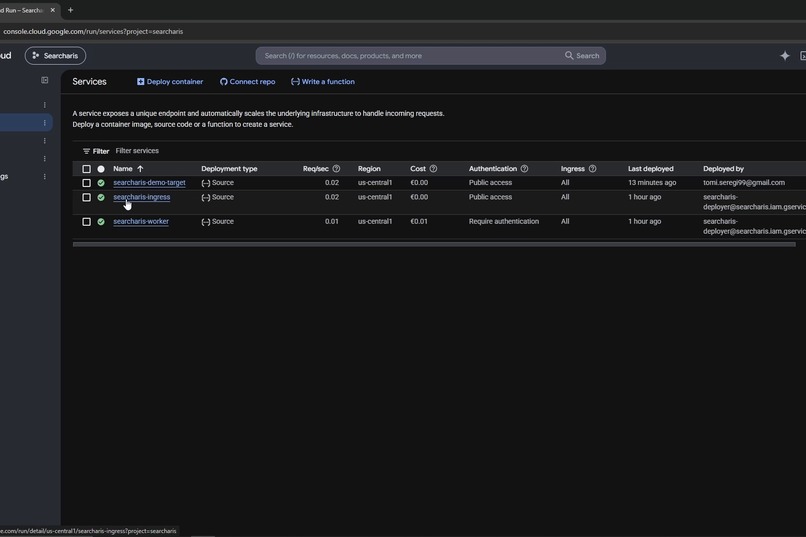Click the ascending sort arrow beside Name

(x=140, y=169)
